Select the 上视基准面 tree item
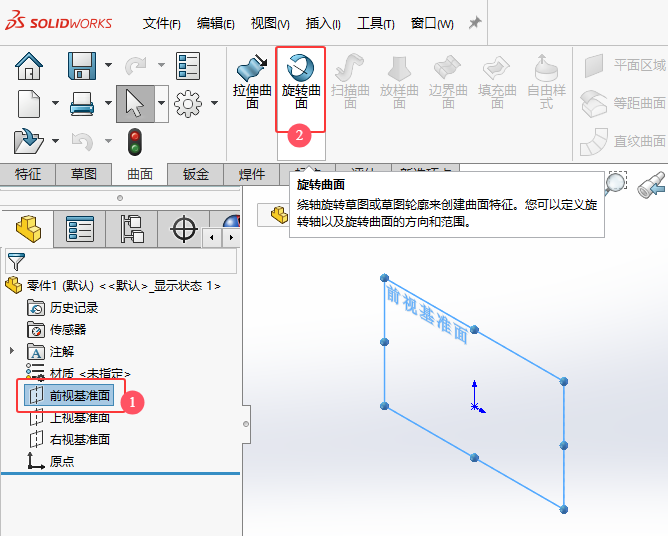The image size is (668, 536). [70, 418]
